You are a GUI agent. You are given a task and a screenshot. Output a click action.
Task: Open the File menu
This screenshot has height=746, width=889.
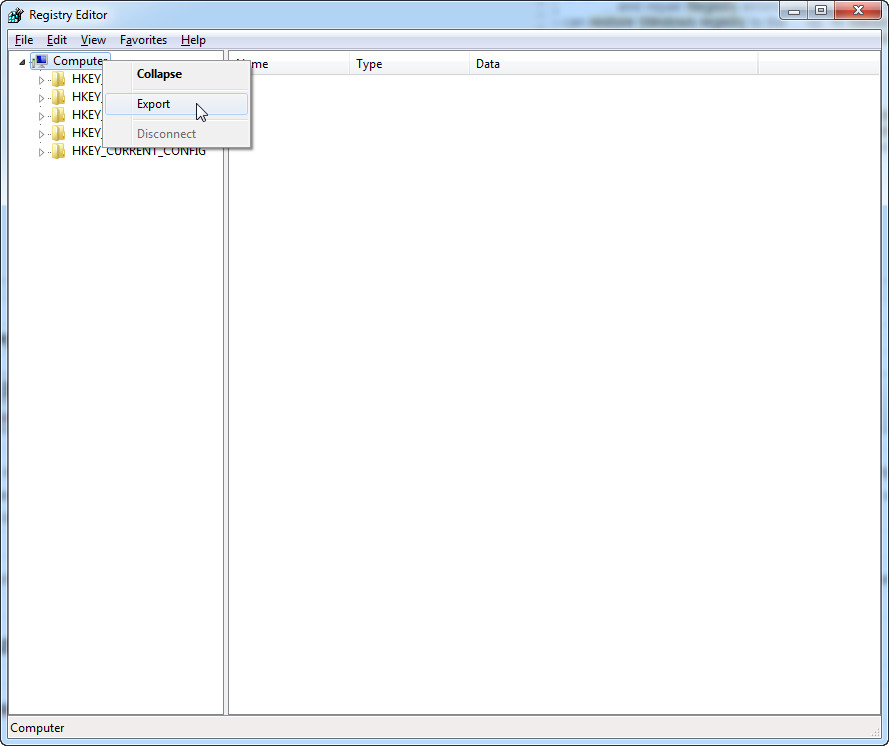click(x=24, y=40)
